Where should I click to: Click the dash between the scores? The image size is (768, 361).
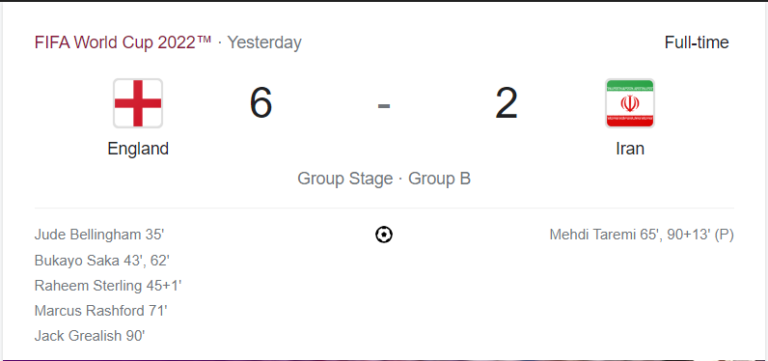[384, 105]
